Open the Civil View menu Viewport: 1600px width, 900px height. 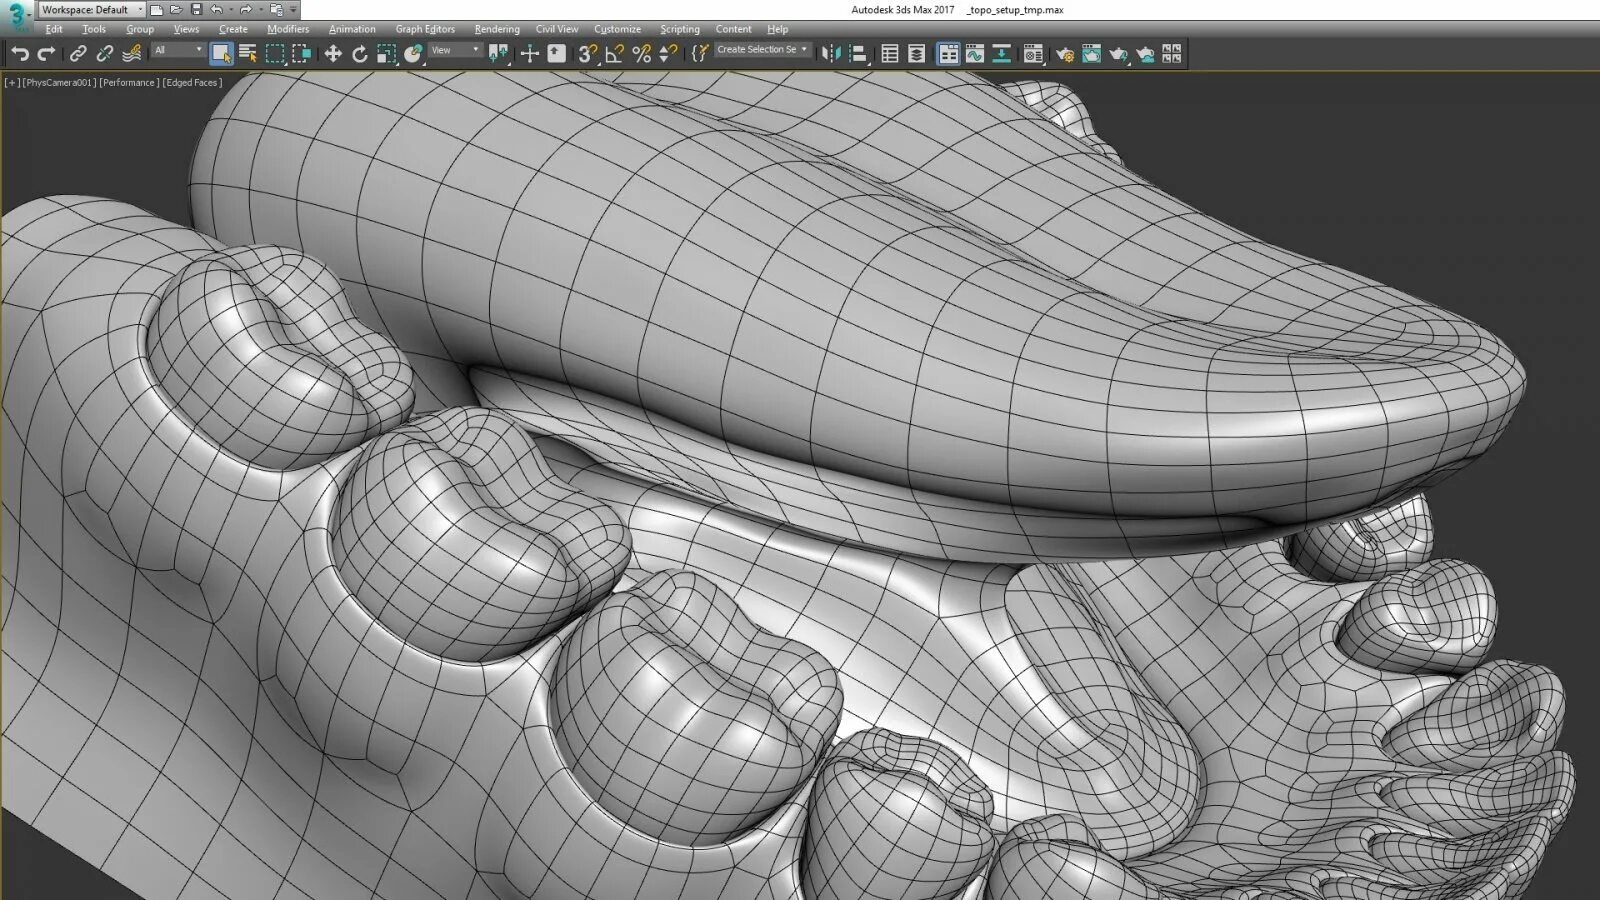557,29
